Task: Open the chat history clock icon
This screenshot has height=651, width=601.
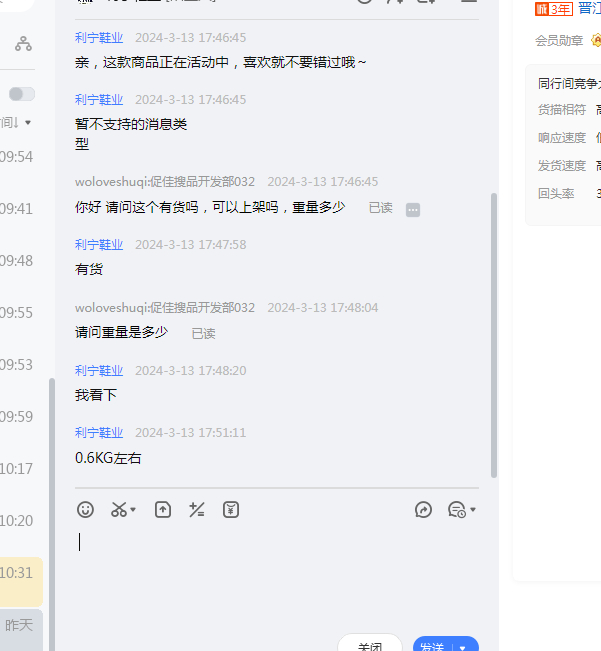Action: click(456, 510)
